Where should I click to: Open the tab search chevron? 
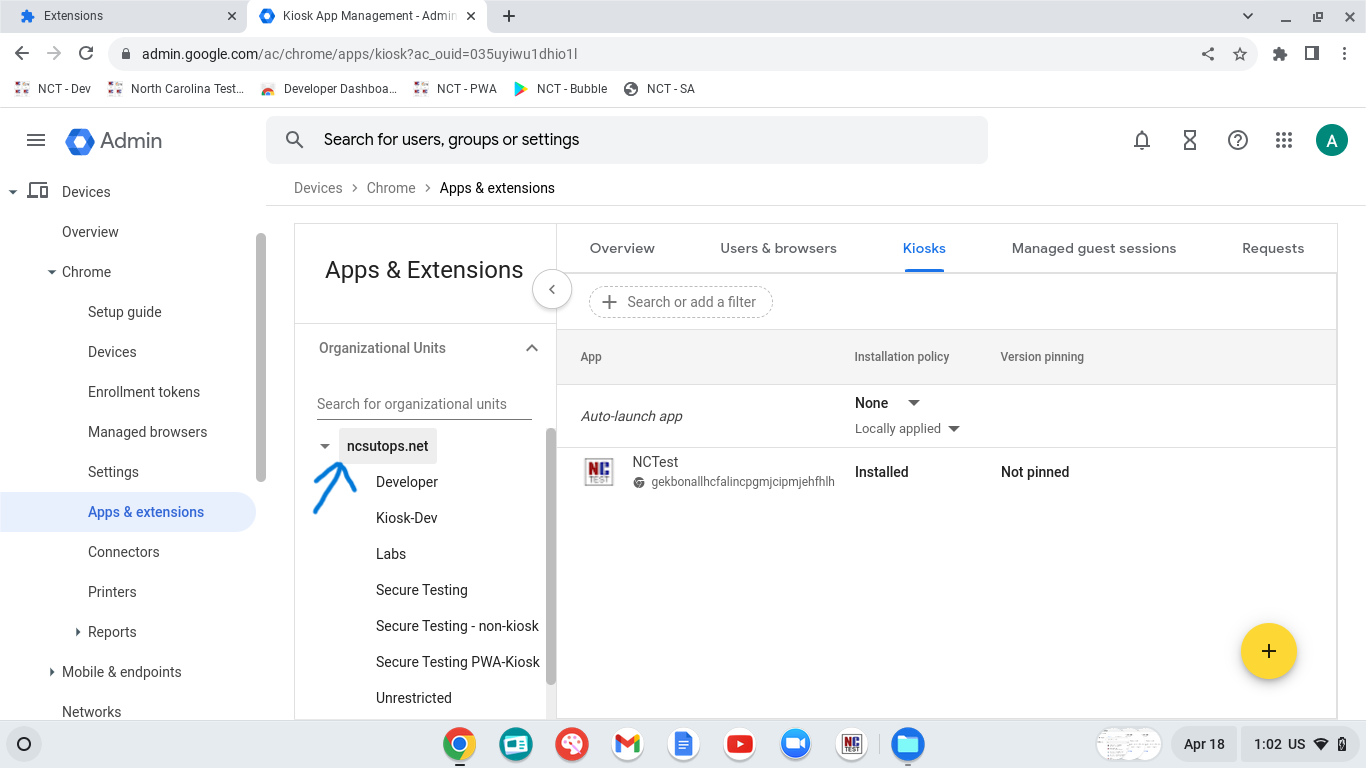click(1248, 16)
